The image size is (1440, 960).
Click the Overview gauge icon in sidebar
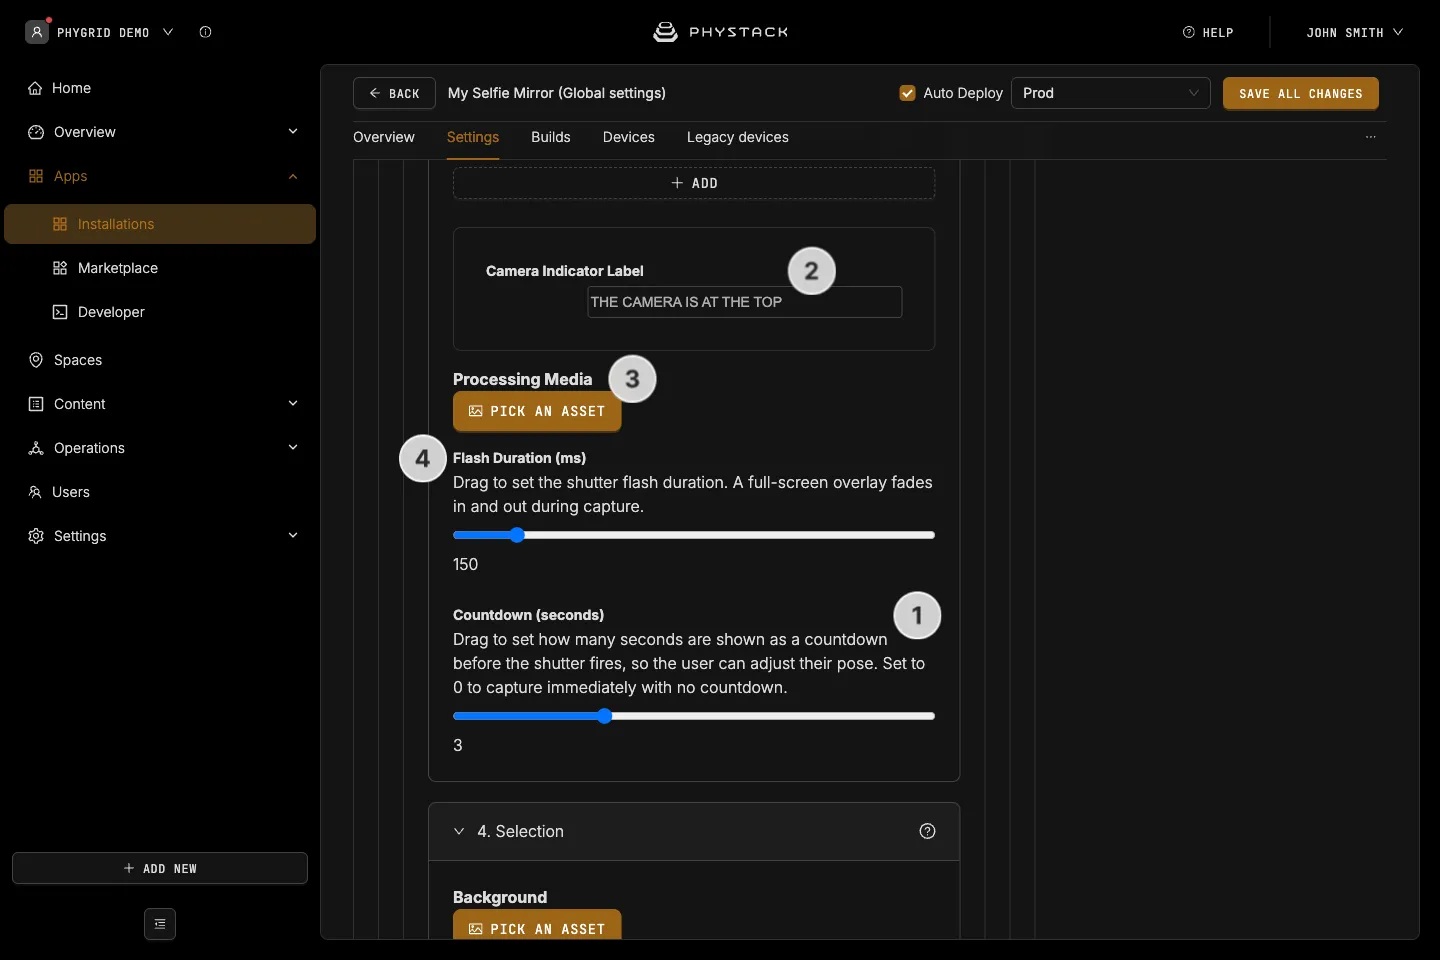click(x=36, y=132)
